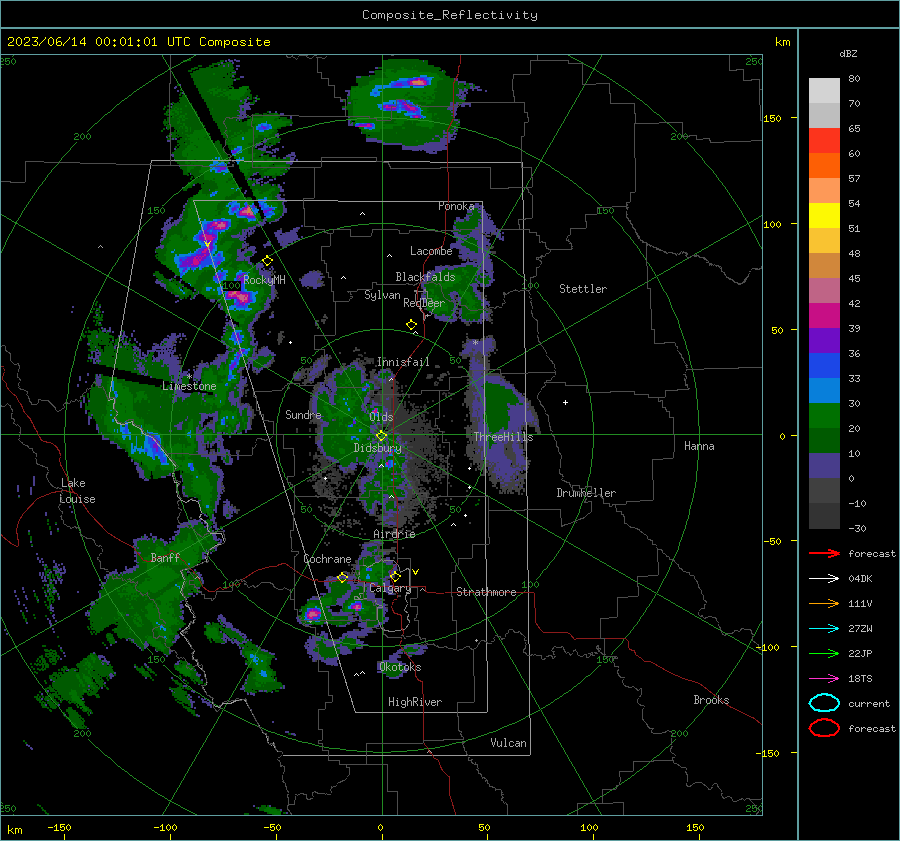Click the Lacombe city label
The image size is (900, 841).
click(431, 251)
